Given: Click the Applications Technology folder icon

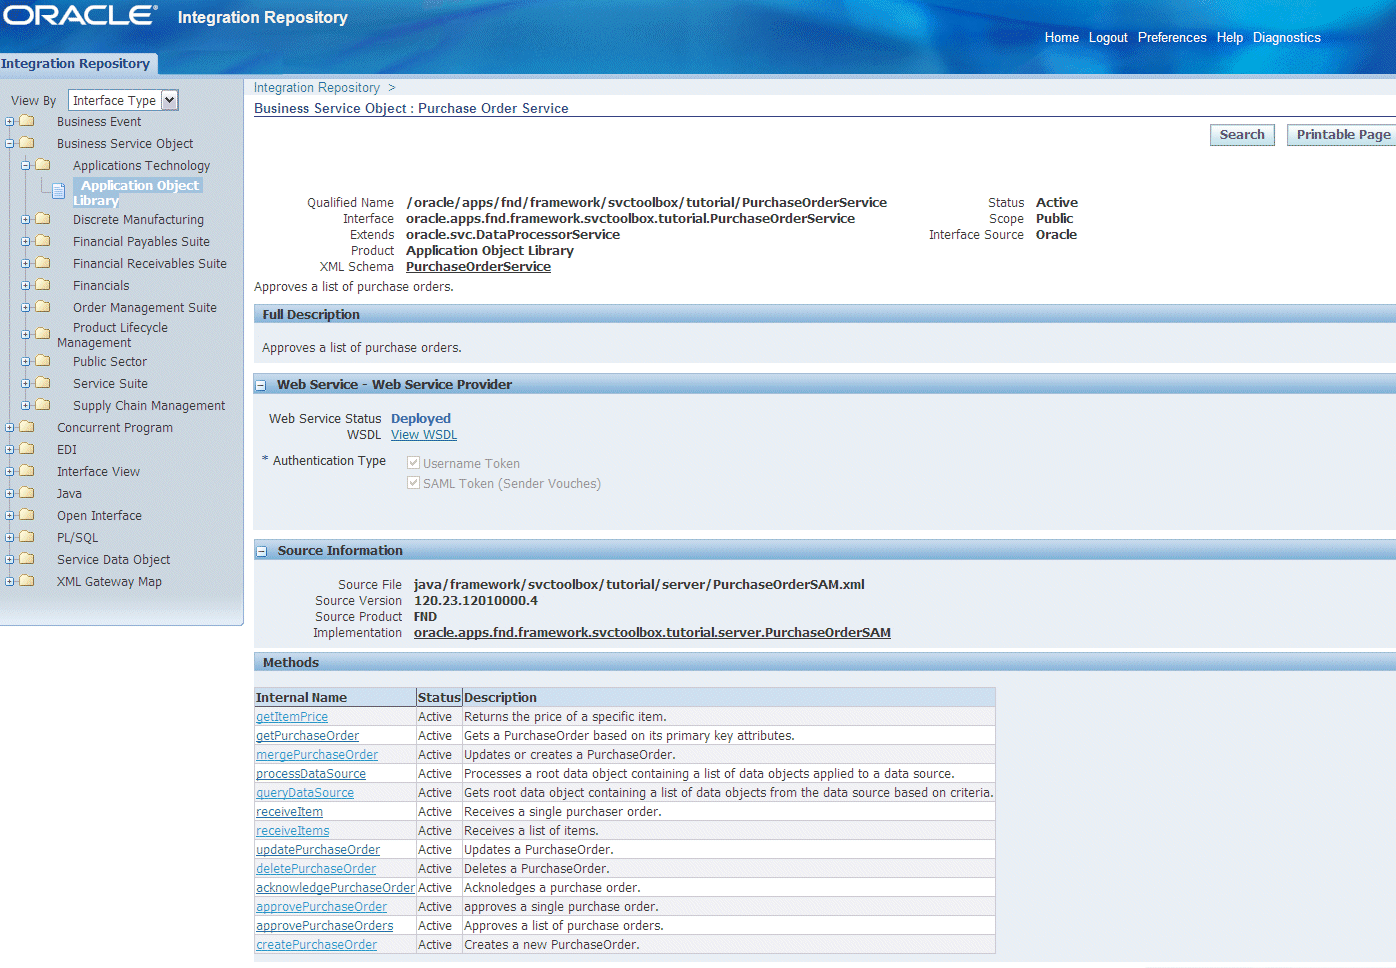Looking at the screenshot, I should click(43, 165).
